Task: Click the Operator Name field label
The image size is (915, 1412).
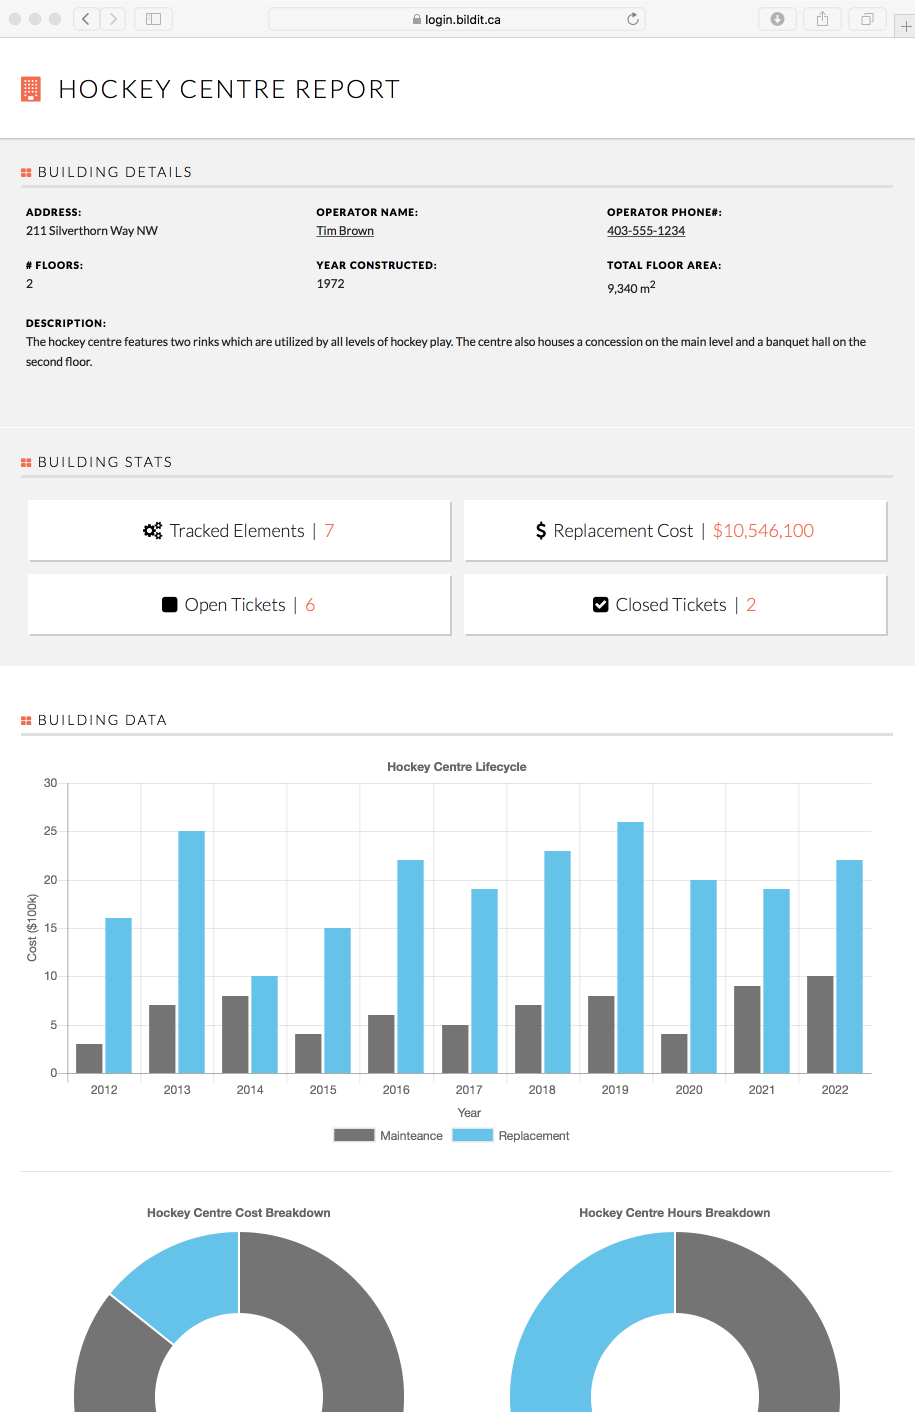Action: pos(367,212)
